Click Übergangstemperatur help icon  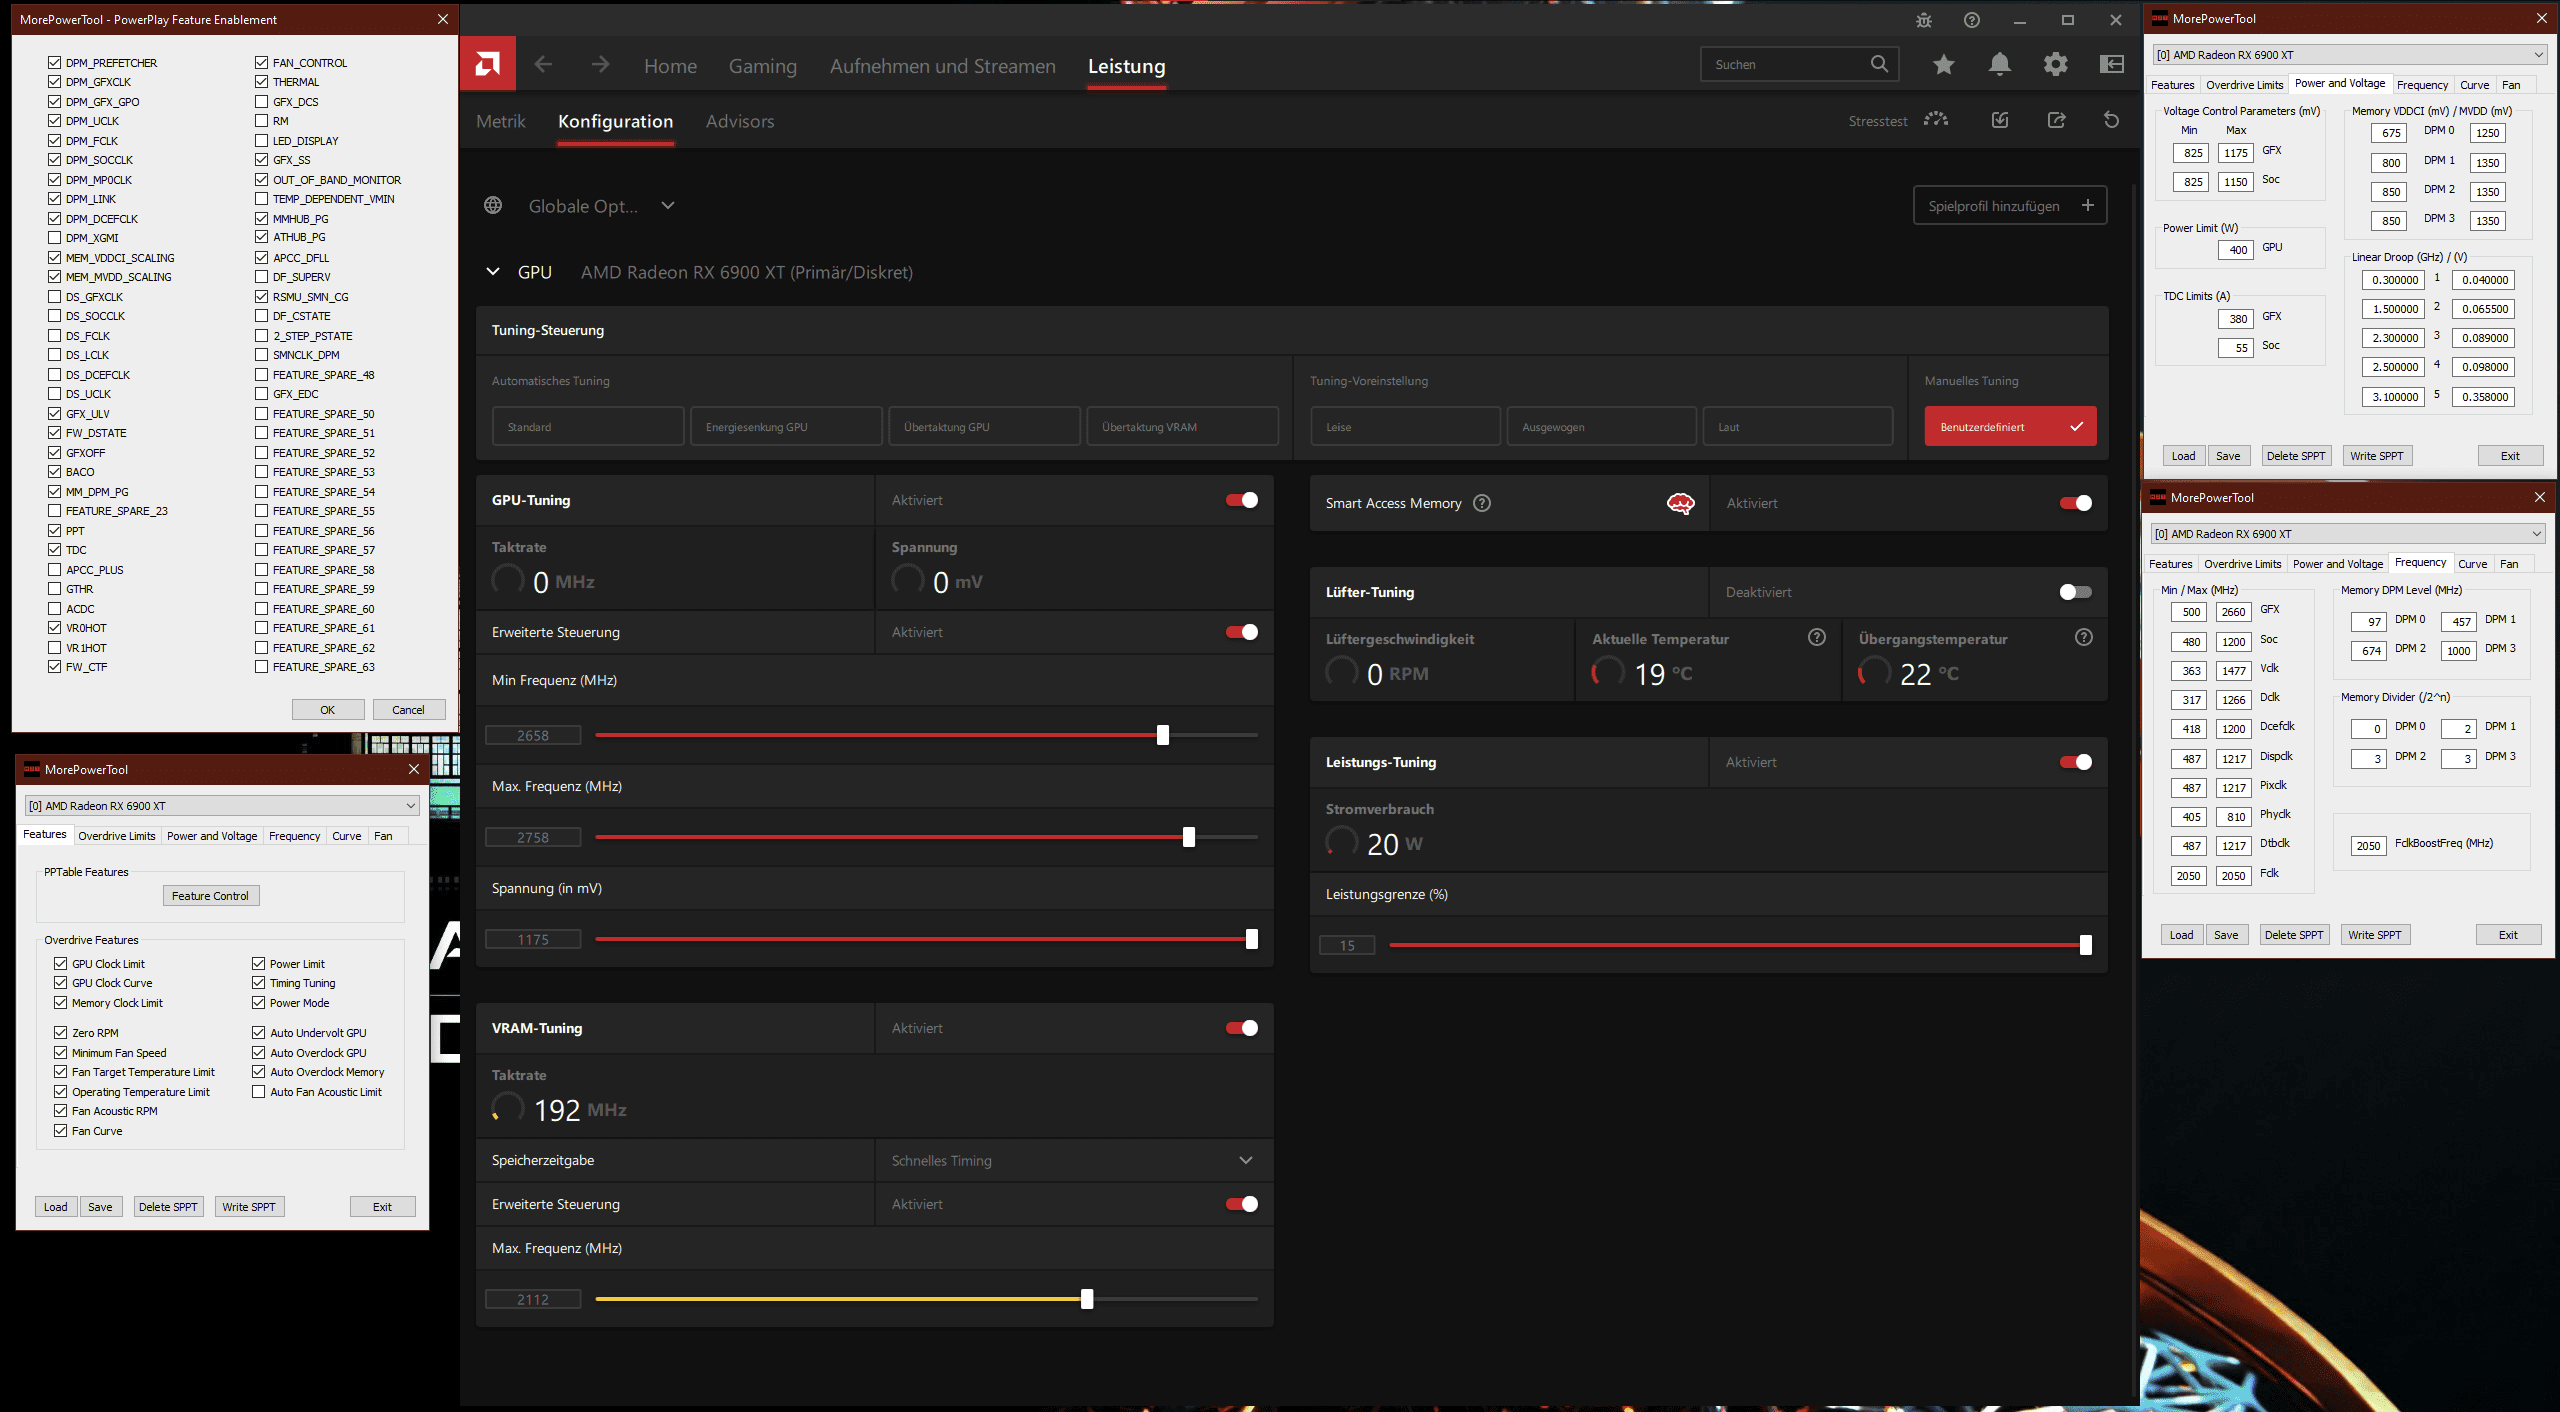(2083, 638)
